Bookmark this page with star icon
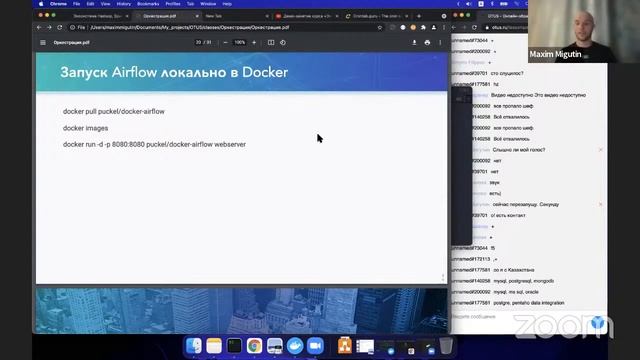Viewport: 640px width, 360px height. click(380, 27)
